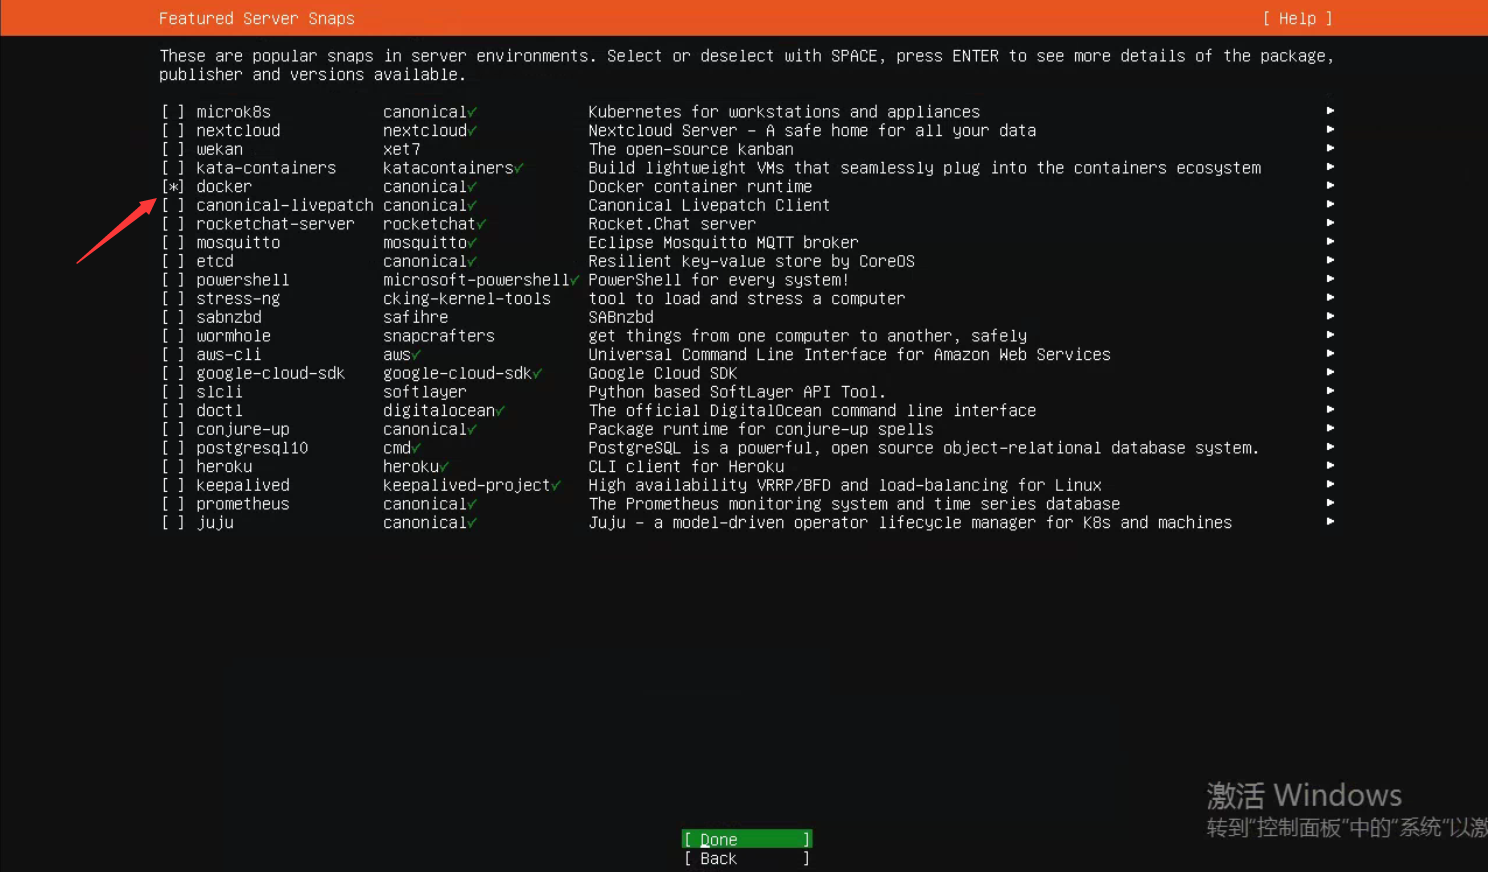Open the Help button in header
This screenshot has height=872, width=1488.
[x=1297, y=18]
